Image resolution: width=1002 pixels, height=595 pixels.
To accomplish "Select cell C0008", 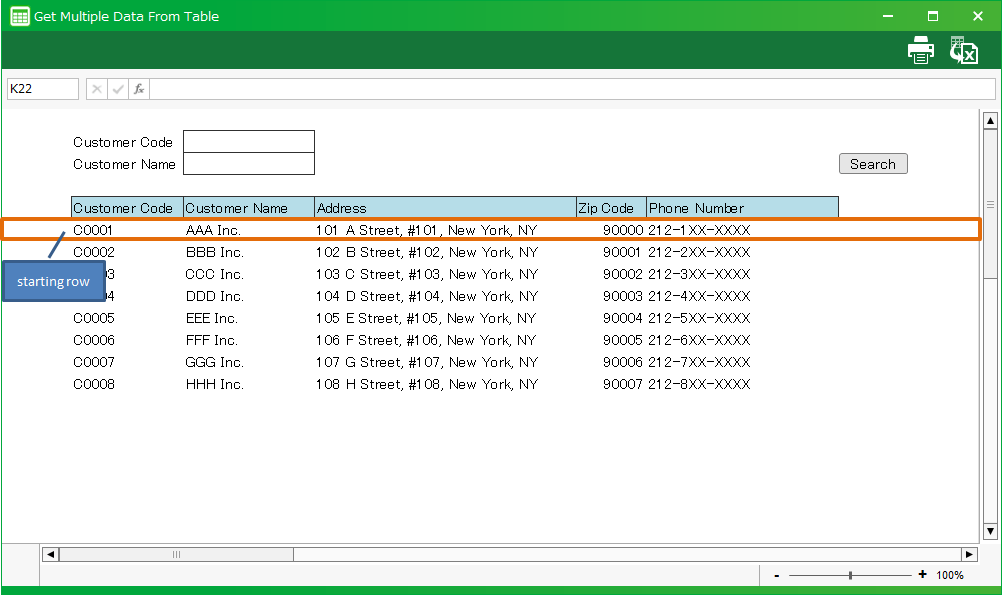I will click(94, 384).
